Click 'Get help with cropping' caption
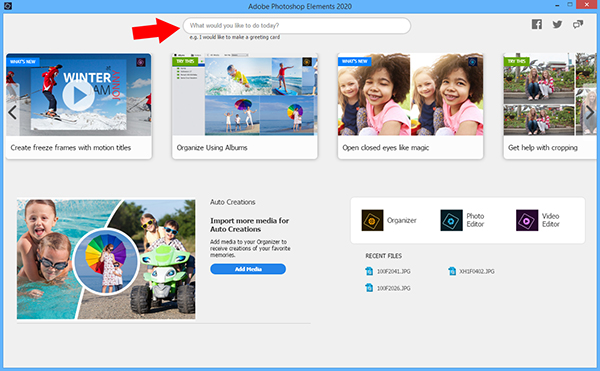600x371 pixels. pyautogui.click(x=543, y=148)
